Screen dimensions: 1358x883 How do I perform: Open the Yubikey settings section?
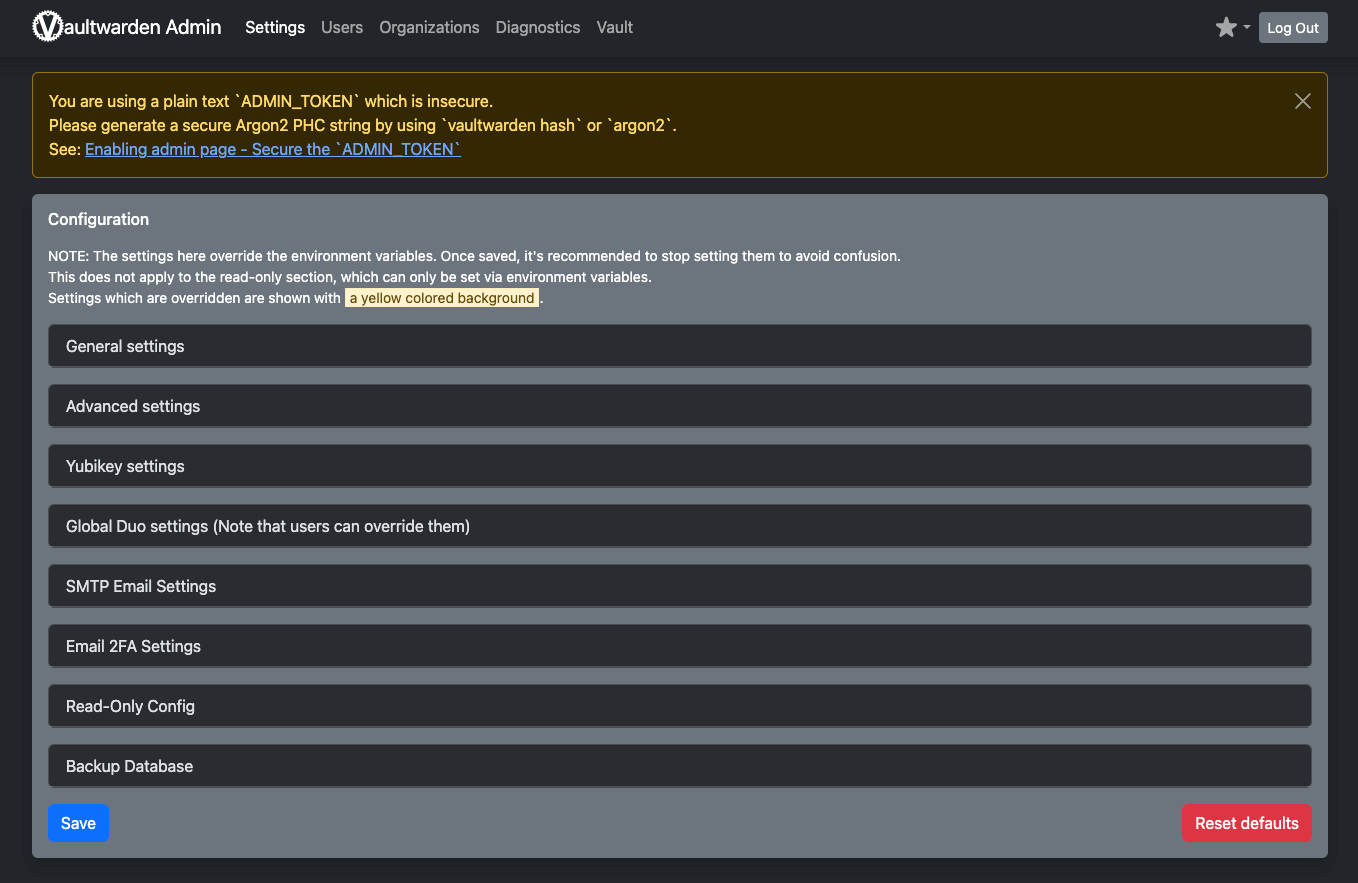pos(679,466)
